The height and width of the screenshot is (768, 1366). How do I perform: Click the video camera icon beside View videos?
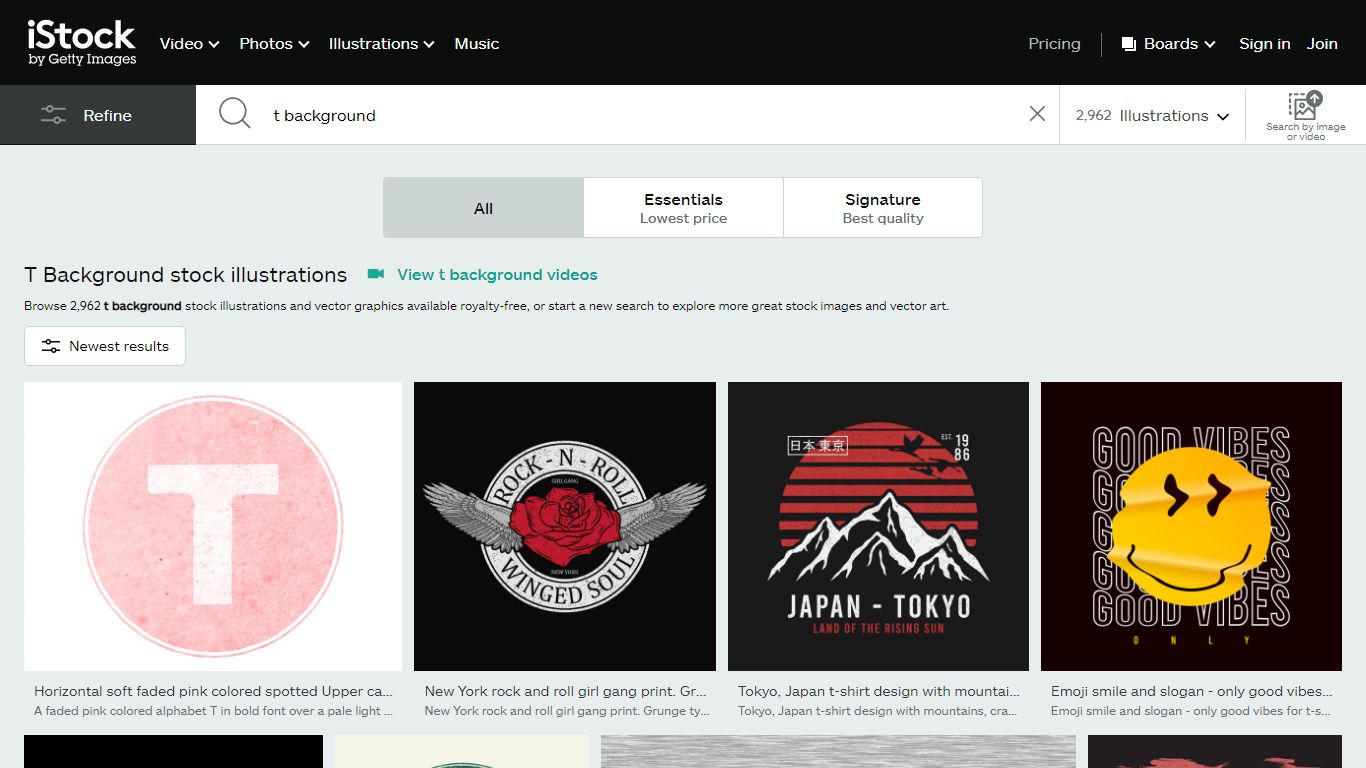376,274
